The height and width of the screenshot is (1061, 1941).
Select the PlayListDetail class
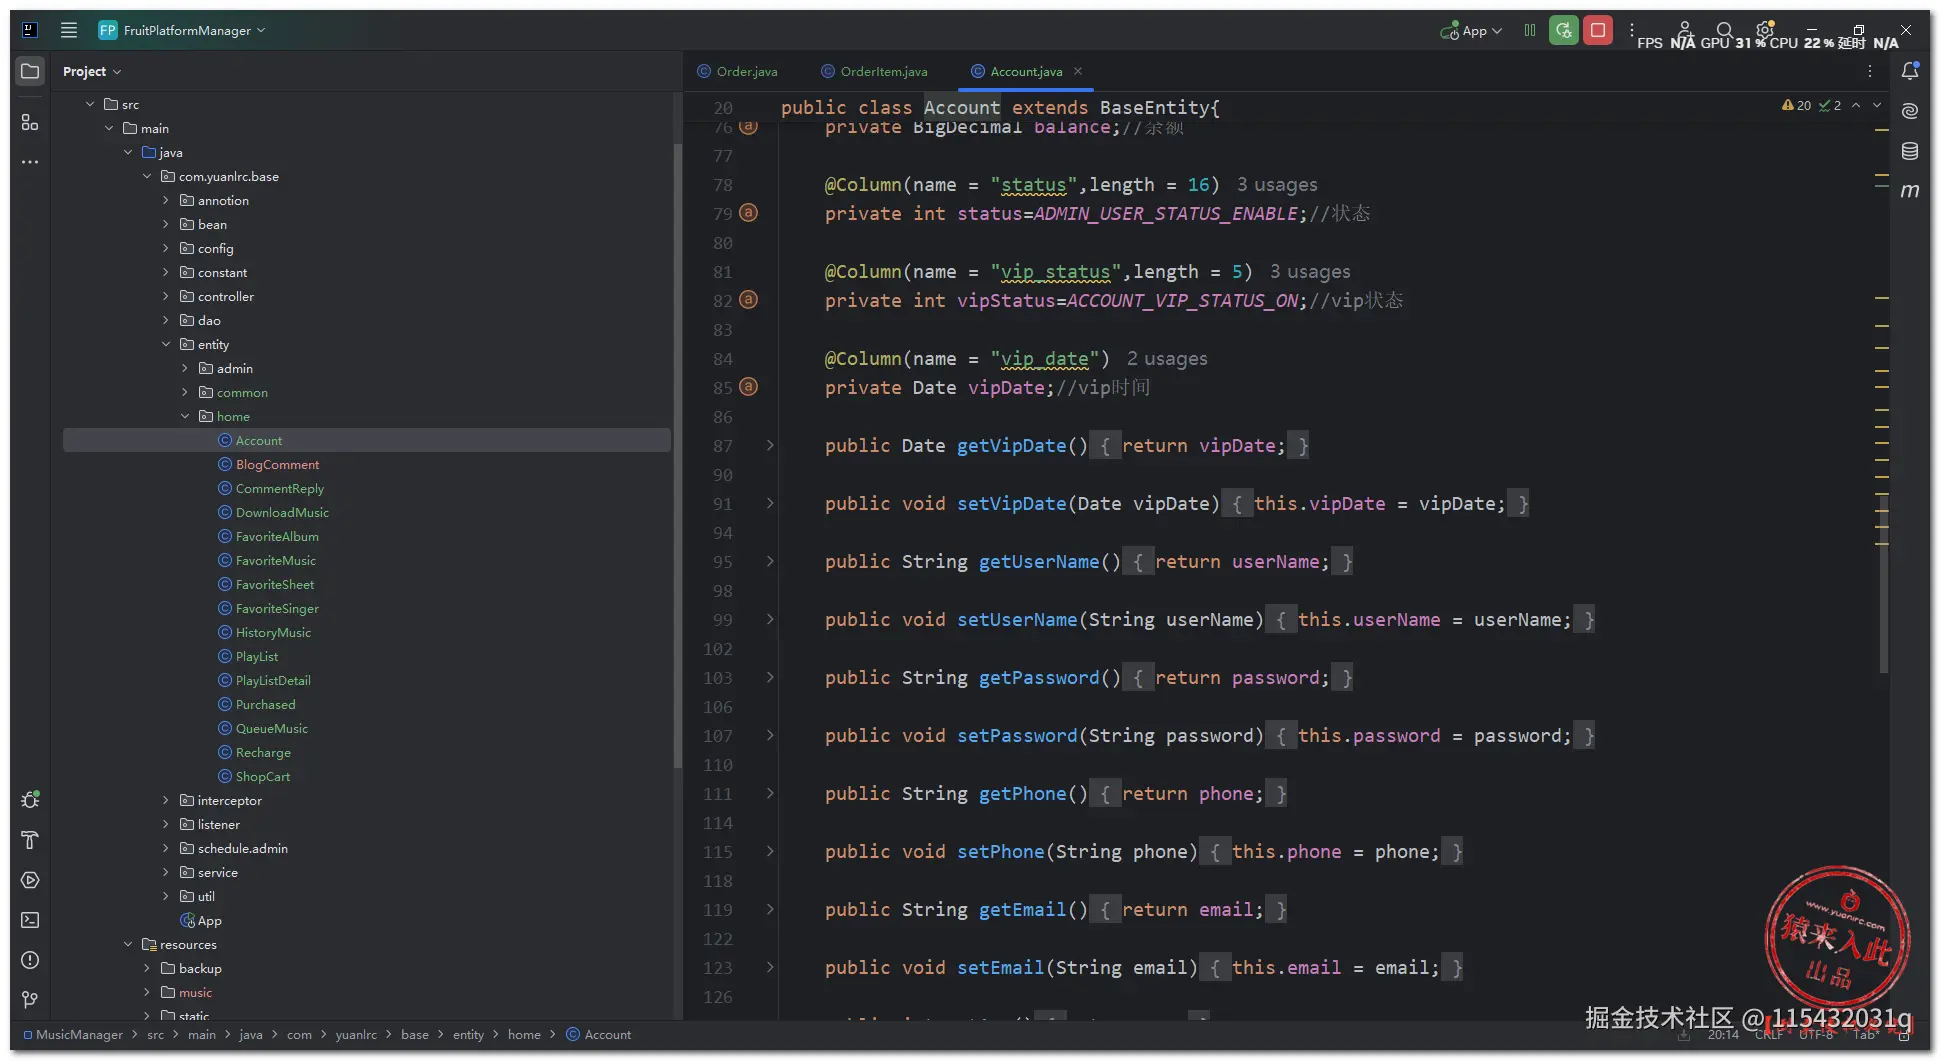(x=273, y=680)
